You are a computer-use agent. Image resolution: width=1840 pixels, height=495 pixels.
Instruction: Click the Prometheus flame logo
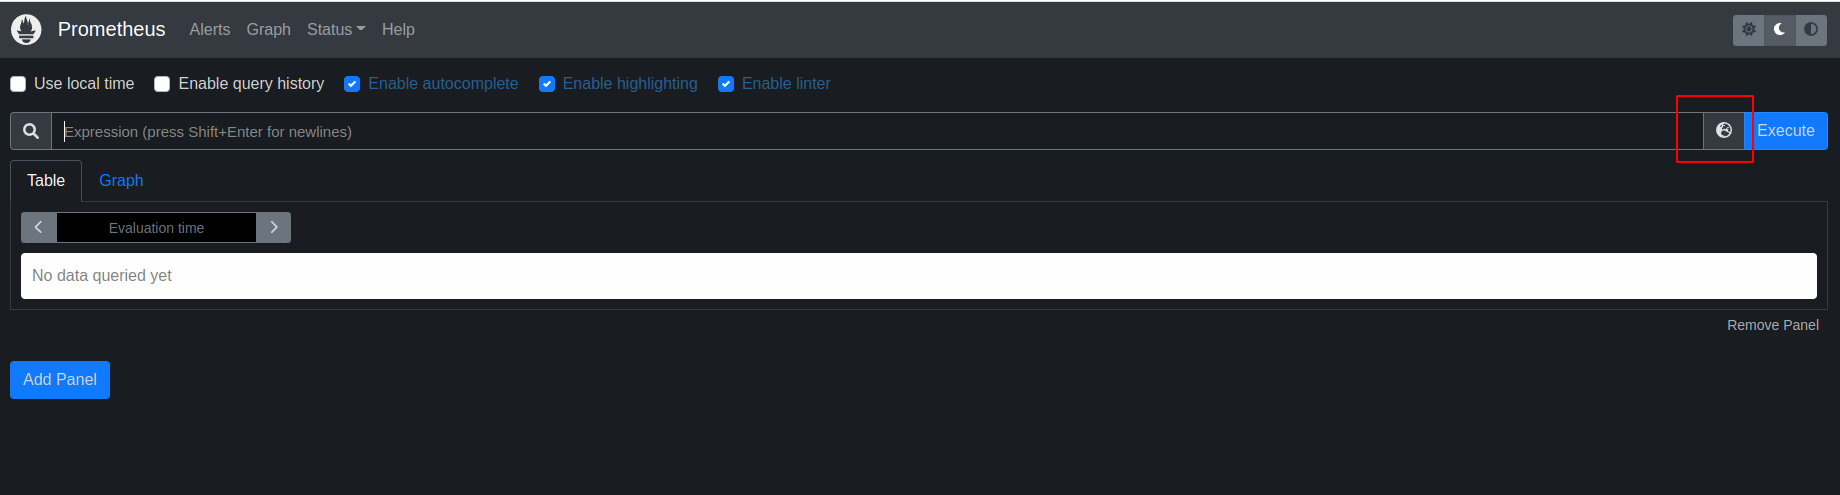tap(26, 30)
